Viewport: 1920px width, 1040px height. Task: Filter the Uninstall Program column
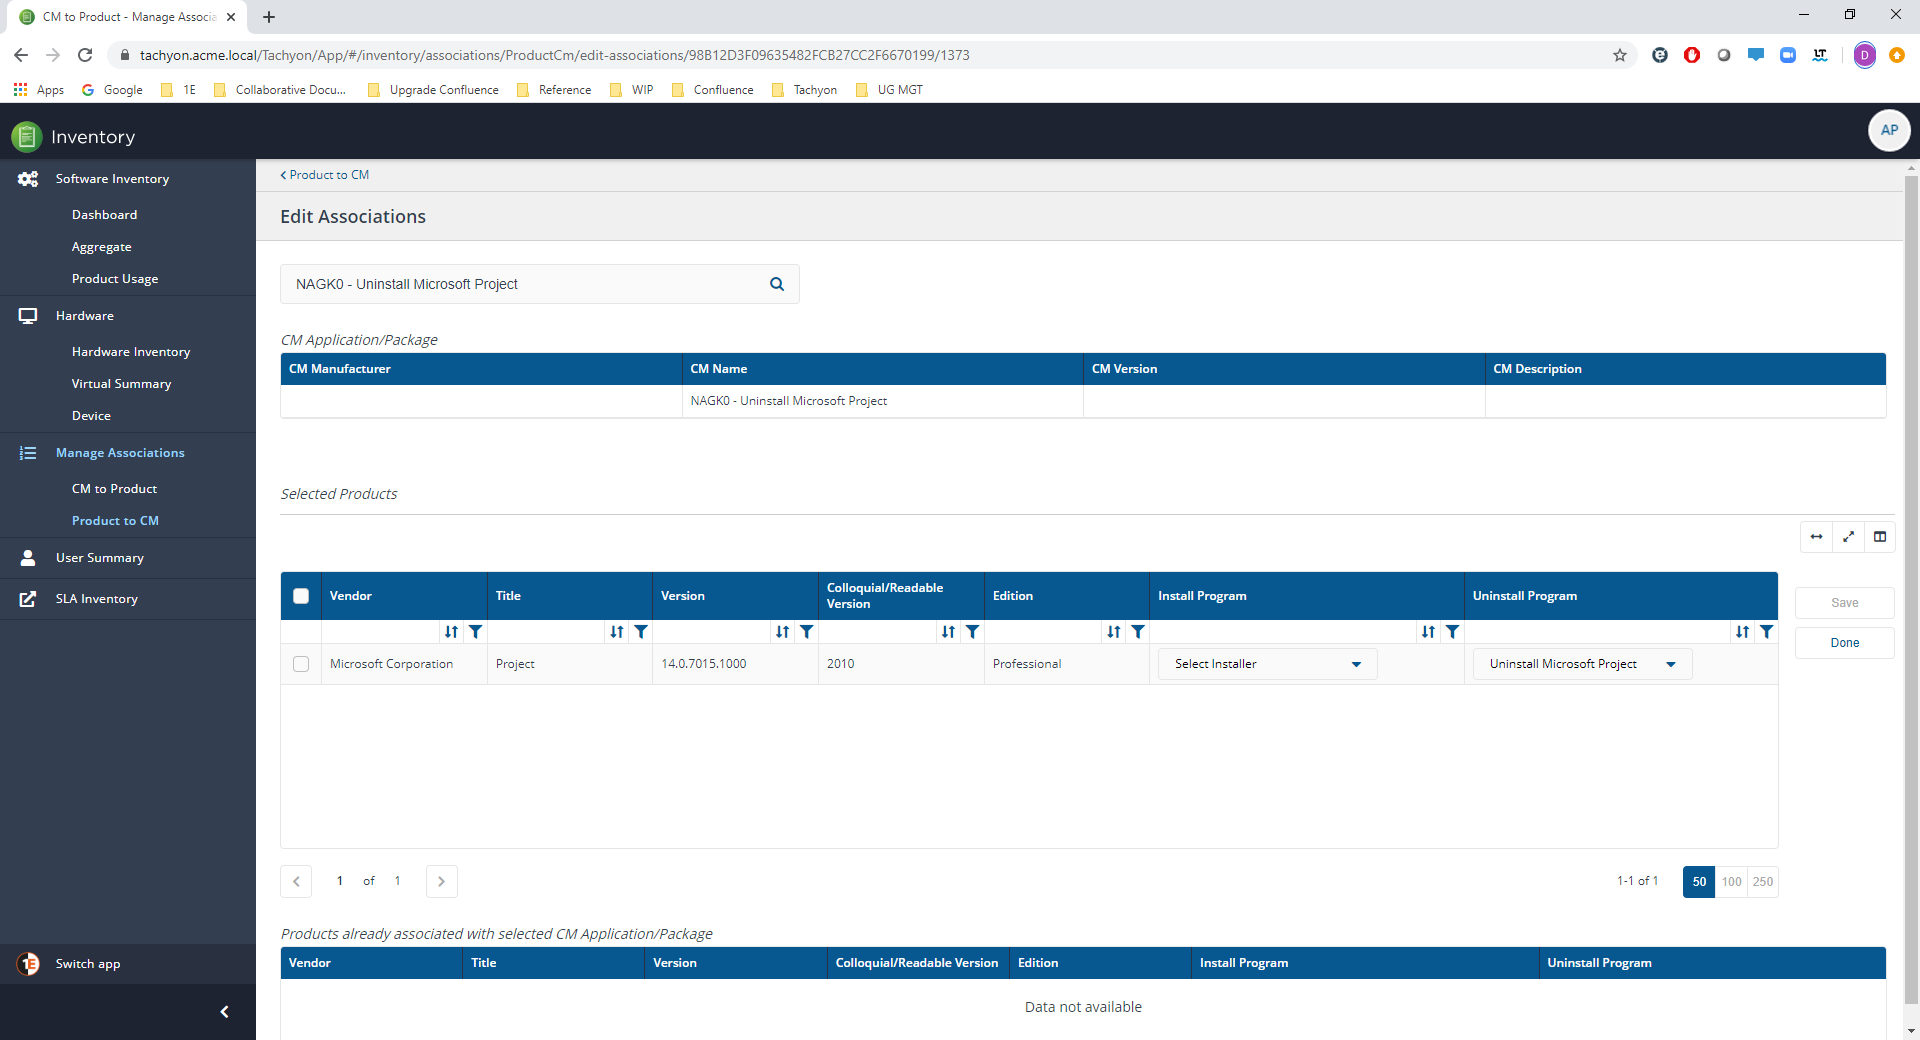(x=1767, y=631)
